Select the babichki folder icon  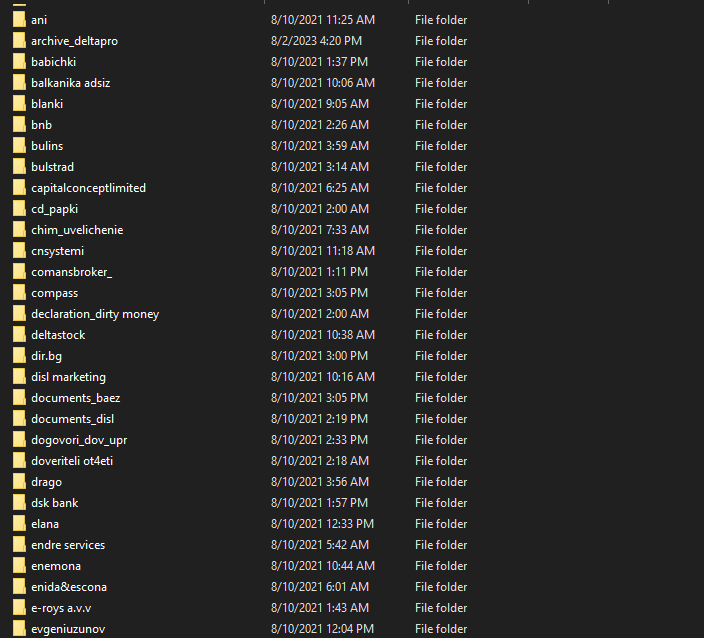tap(19, 62)
